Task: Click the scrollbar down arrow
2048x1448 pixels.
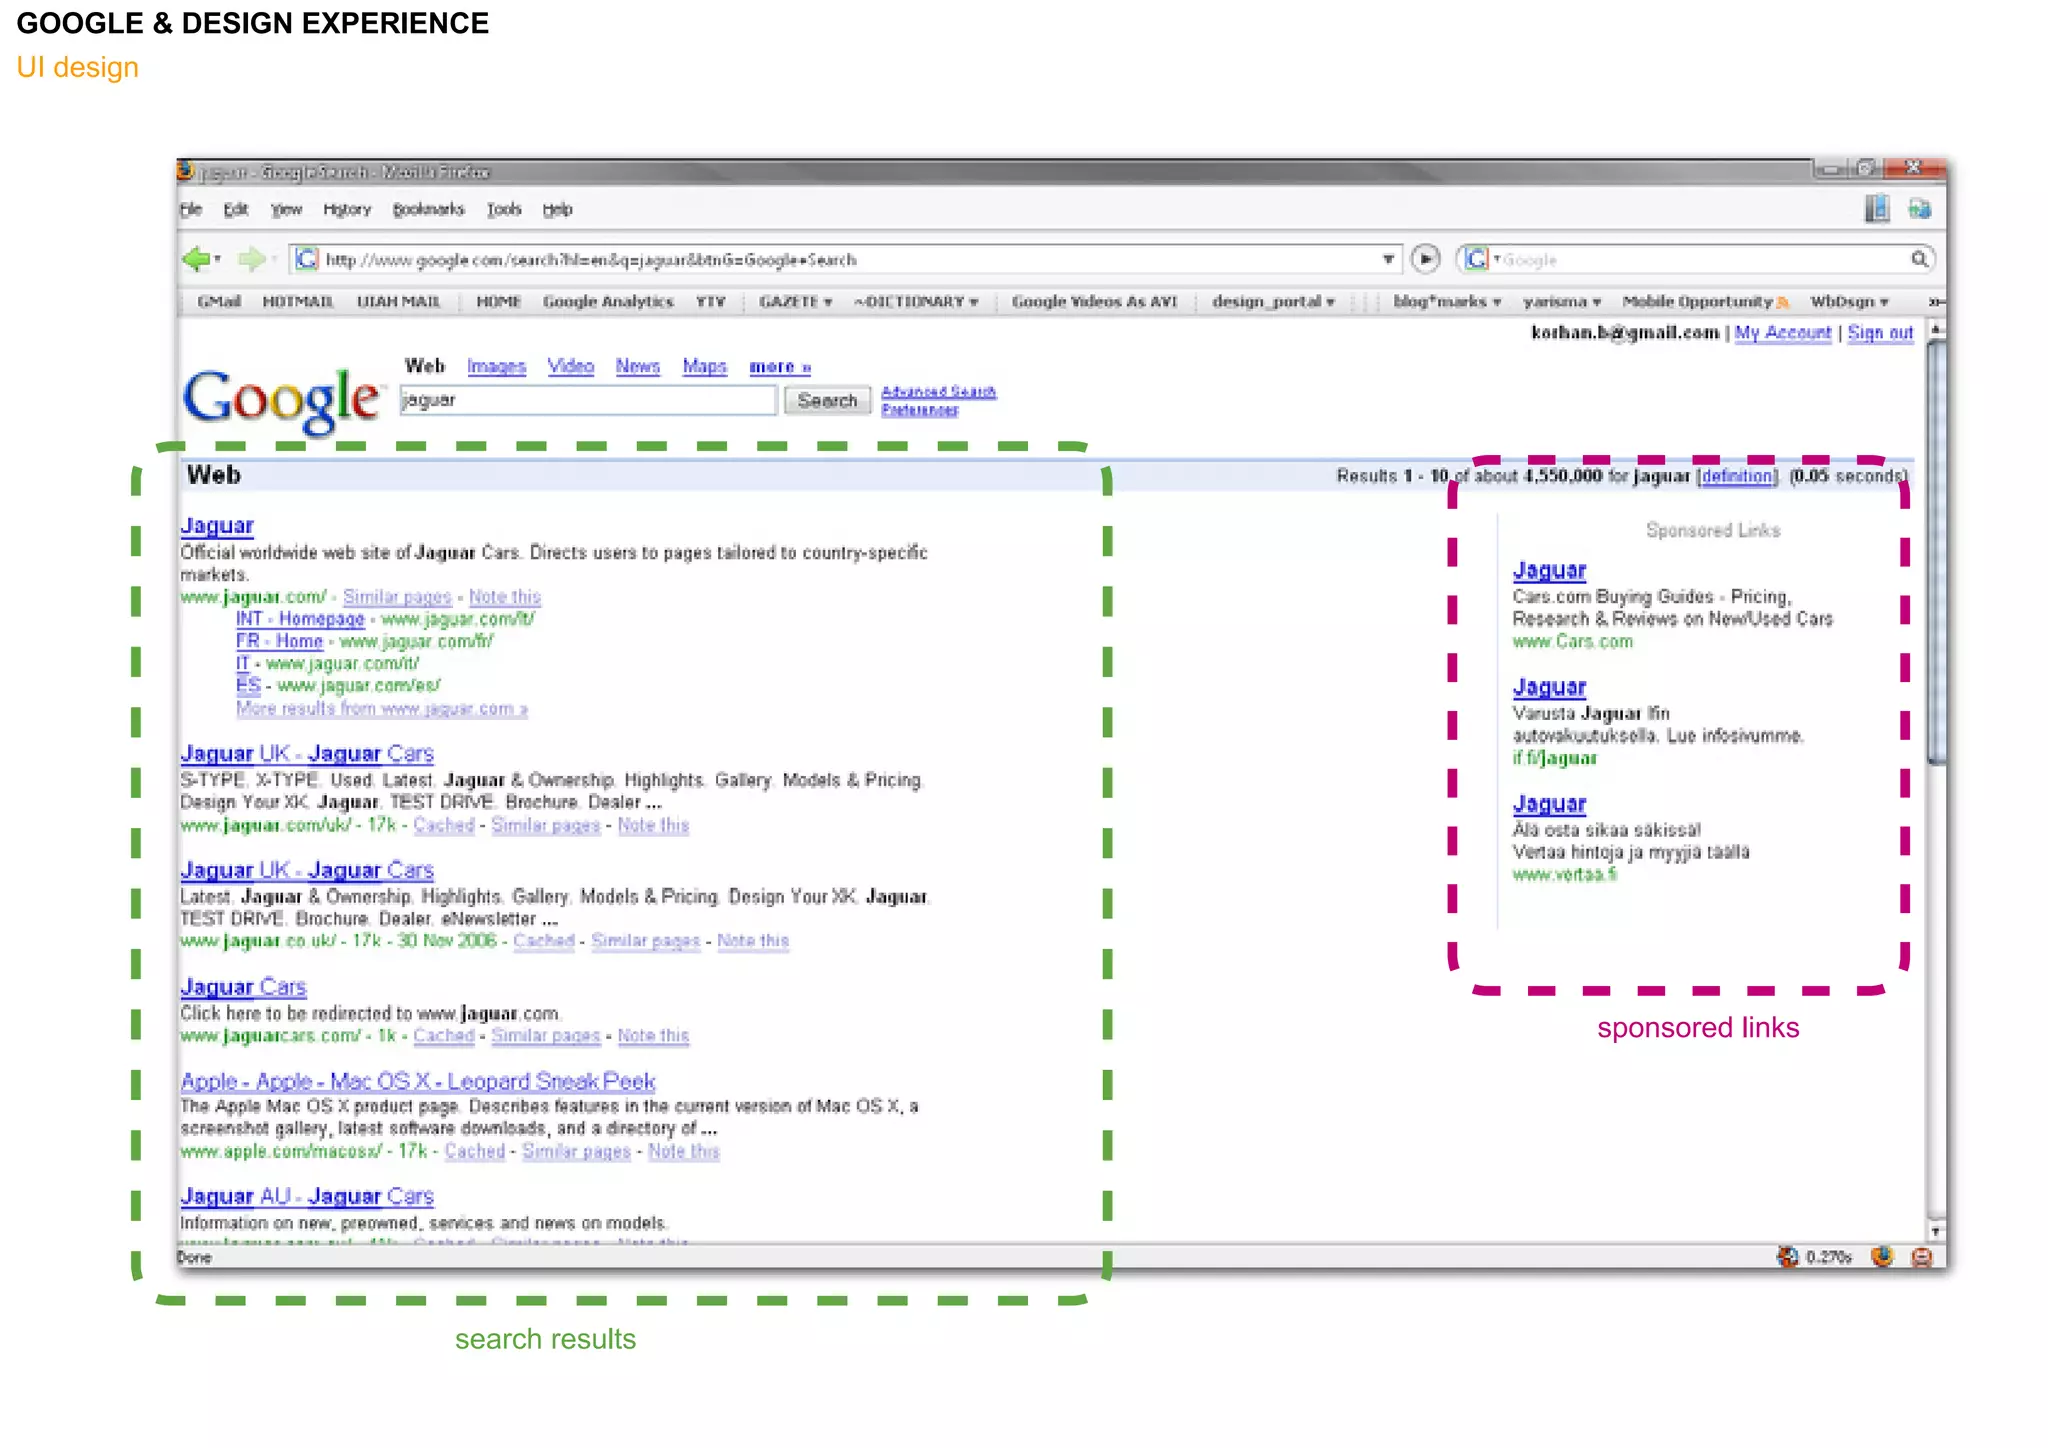Action: 1936,1231
